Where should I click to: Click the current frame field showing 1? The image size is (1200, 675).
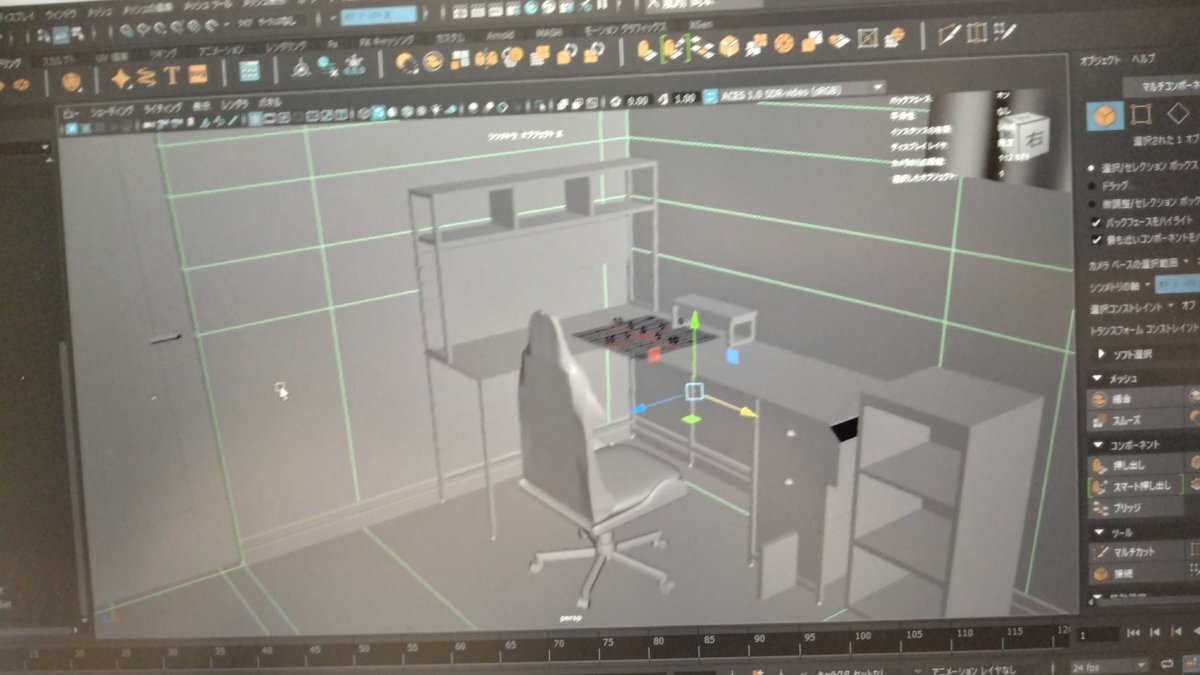point(1098,634)
